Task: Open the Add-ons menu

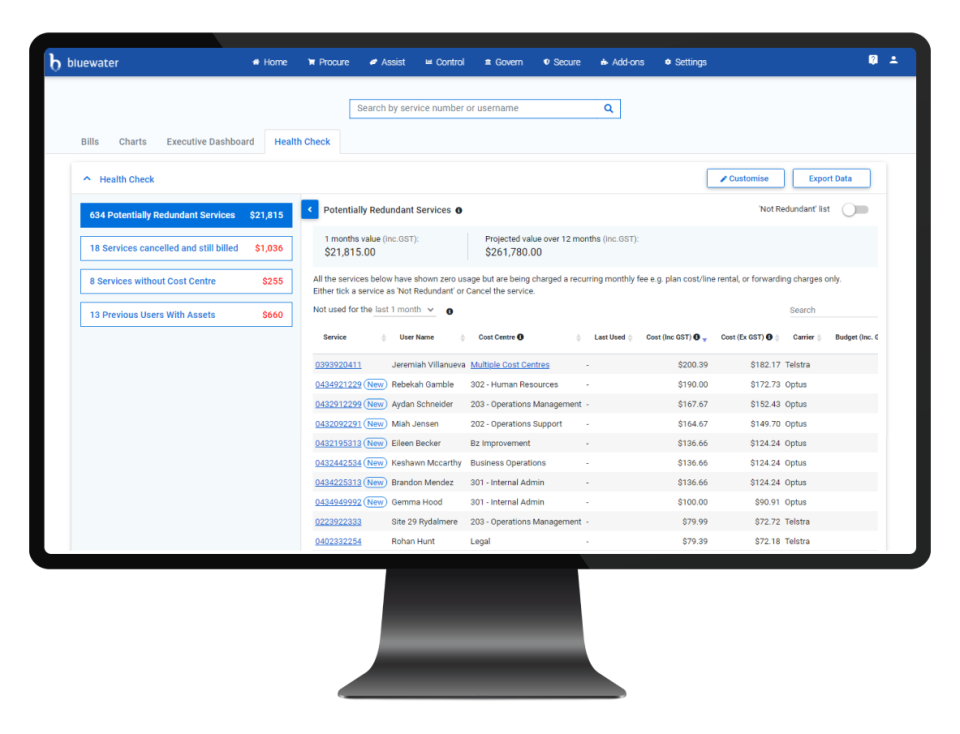Action: [622, 62]
